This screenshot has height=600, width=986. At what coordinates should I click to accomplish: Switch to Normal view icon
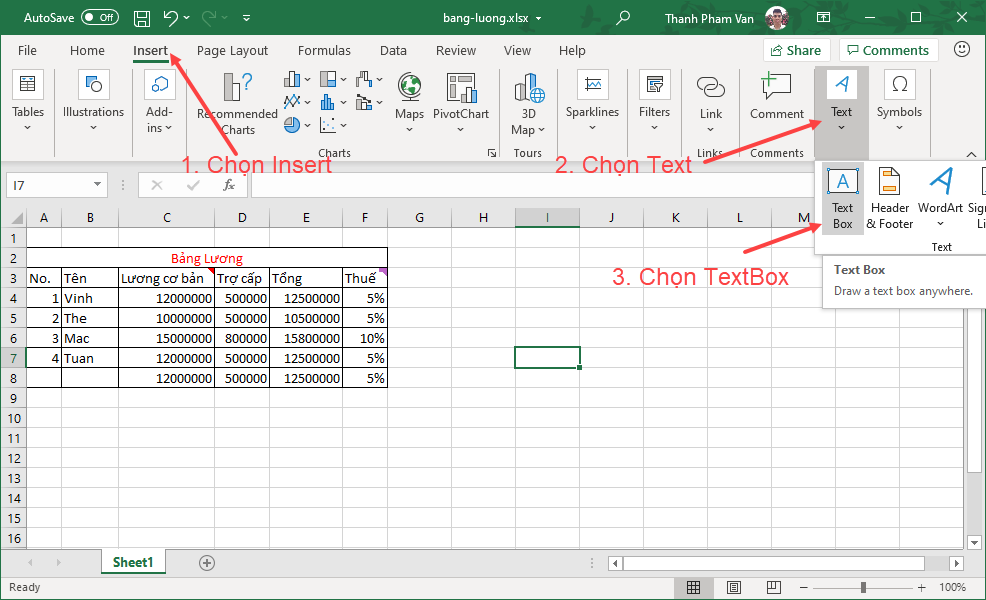694,587
